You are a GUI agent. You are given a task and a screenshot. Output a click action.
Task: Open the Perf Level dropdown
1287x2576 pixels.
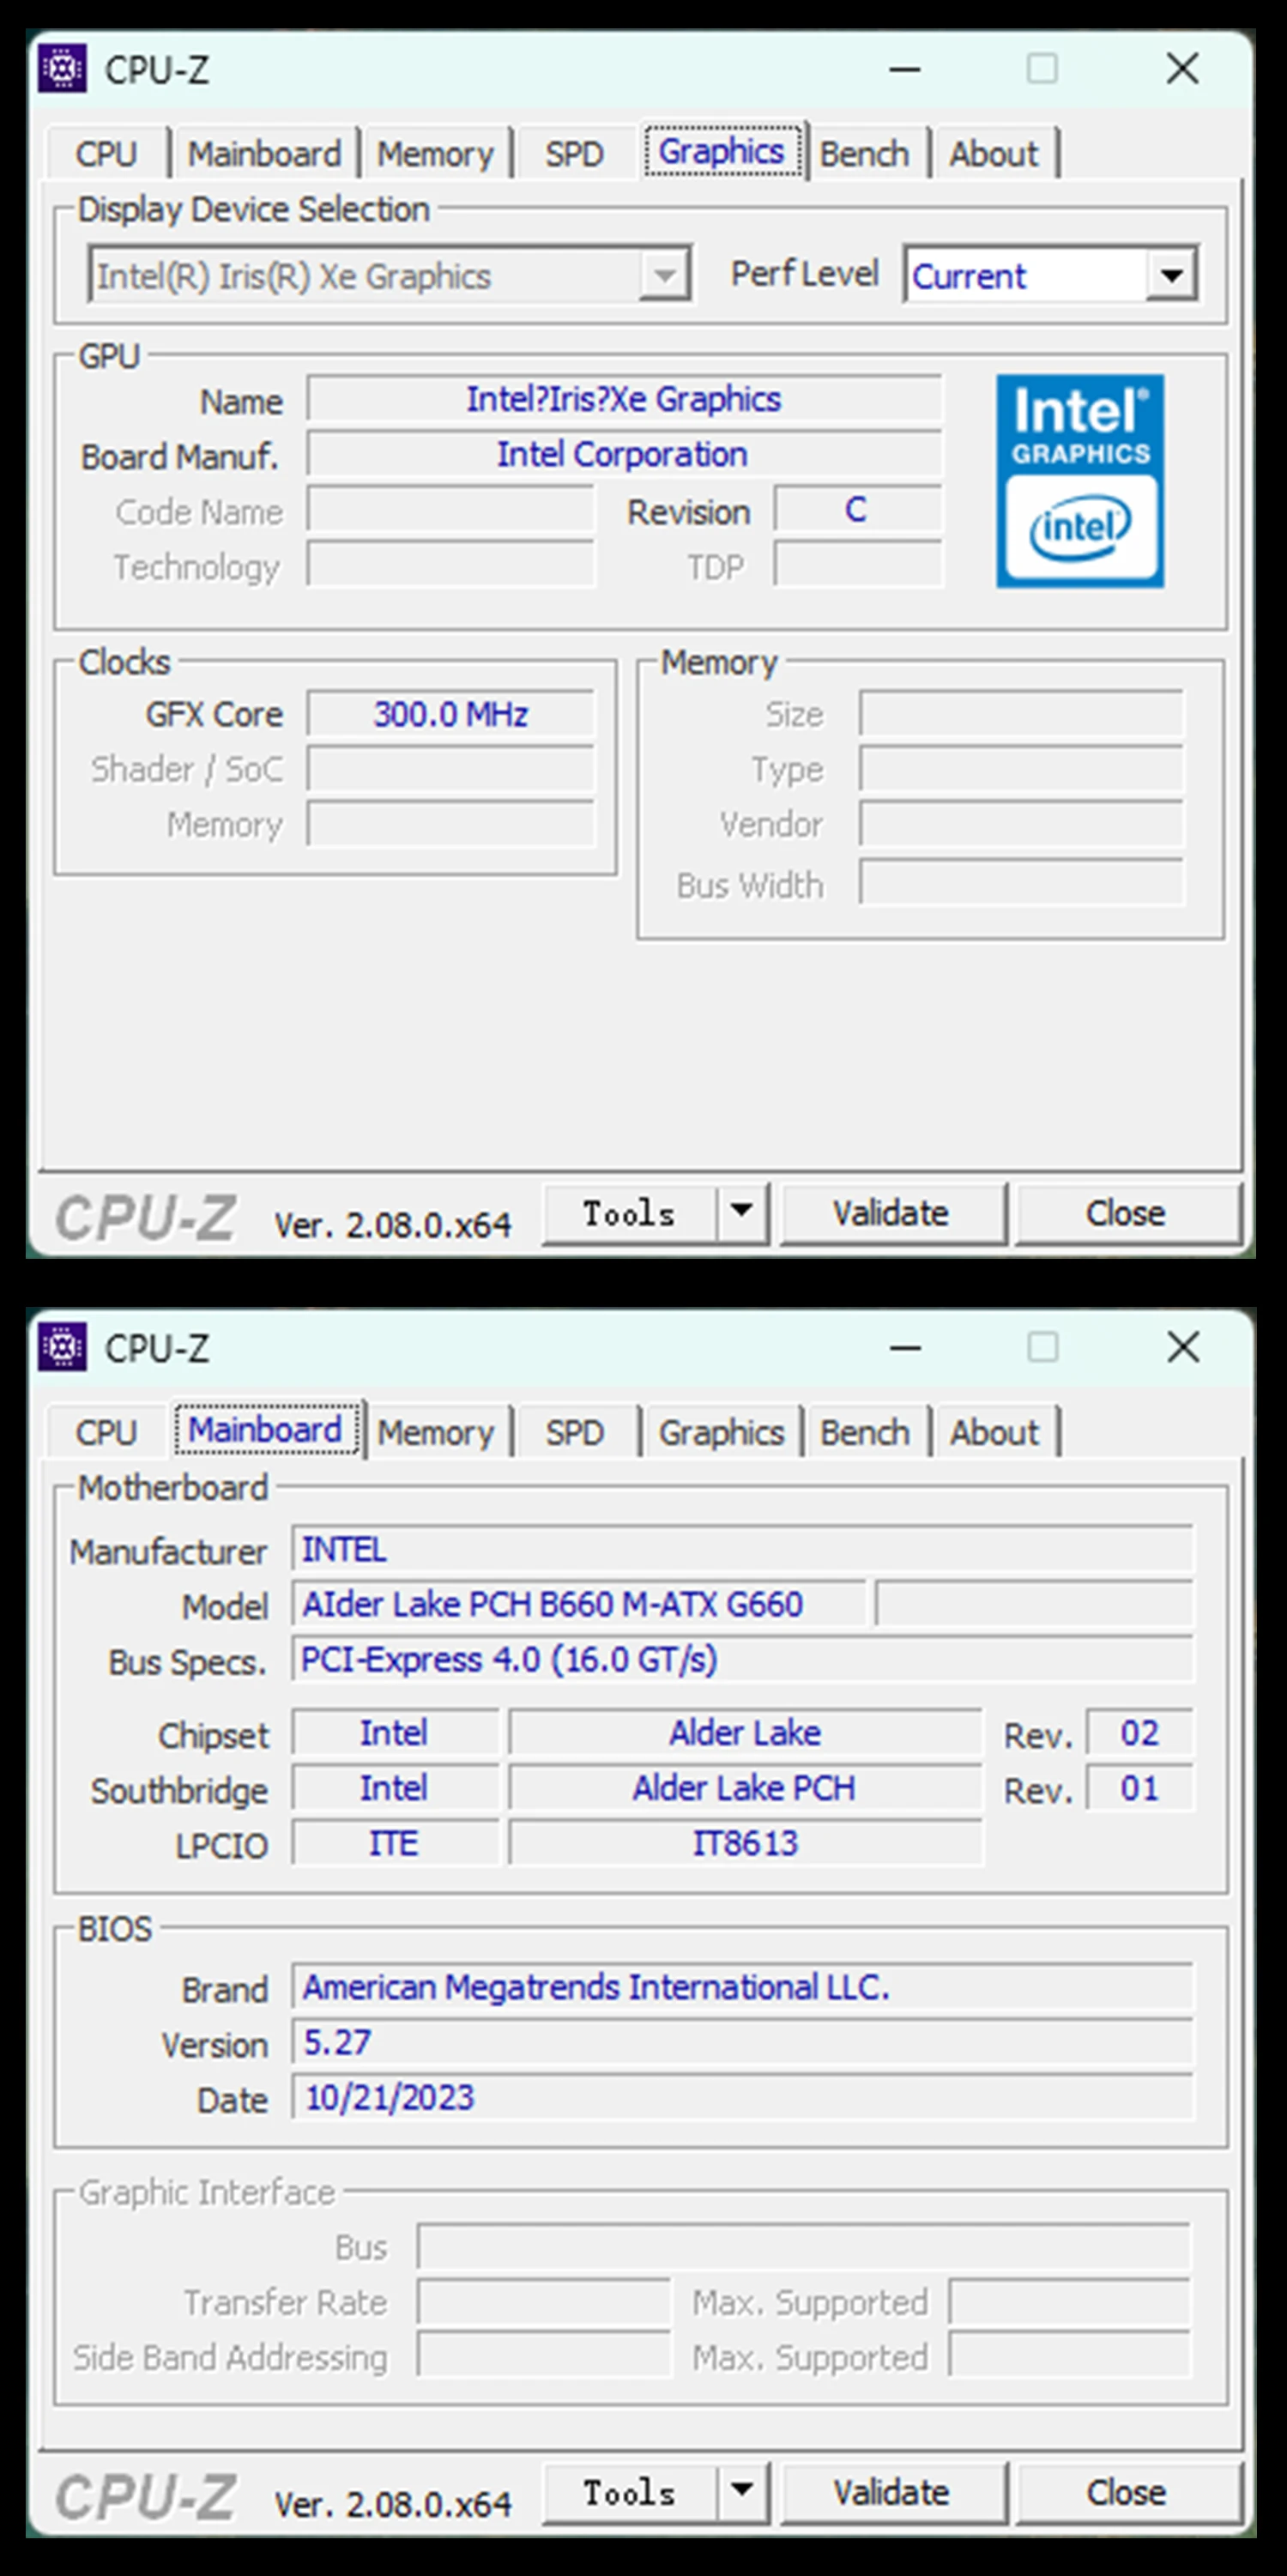(x=1171, y=275)
